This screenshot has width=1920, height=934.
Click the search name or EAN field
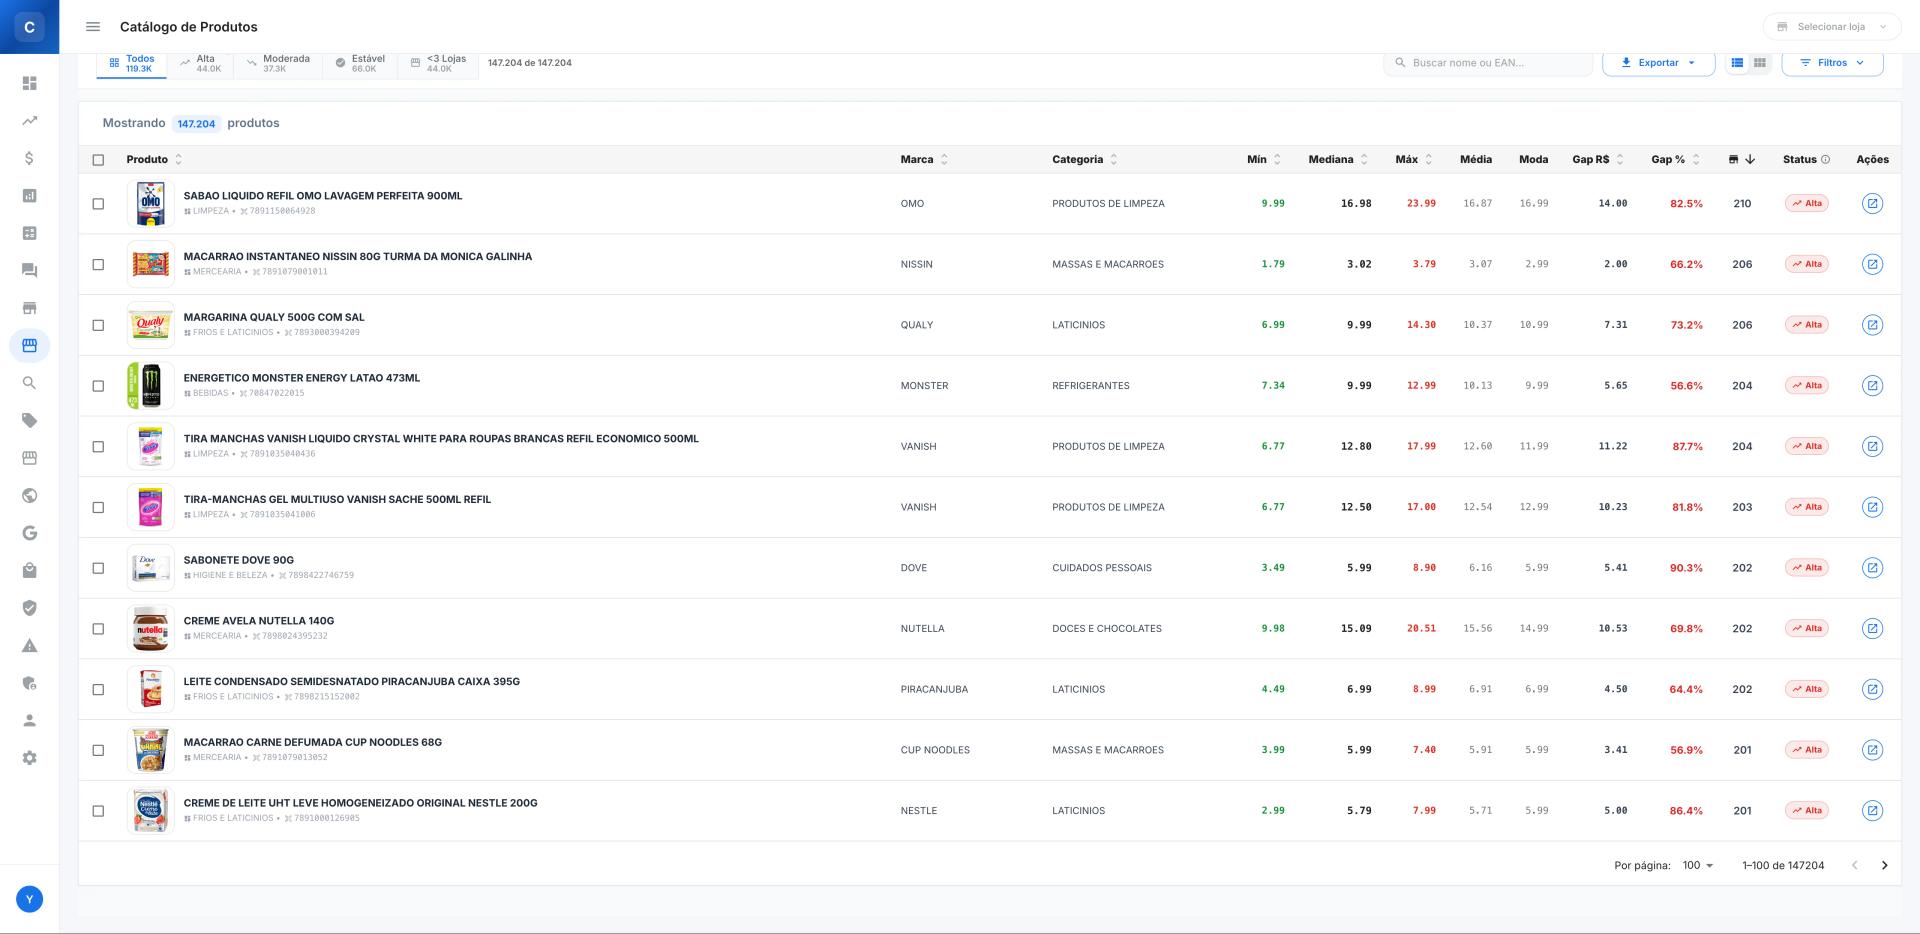pyautogui.click(x=1488, y=63)
